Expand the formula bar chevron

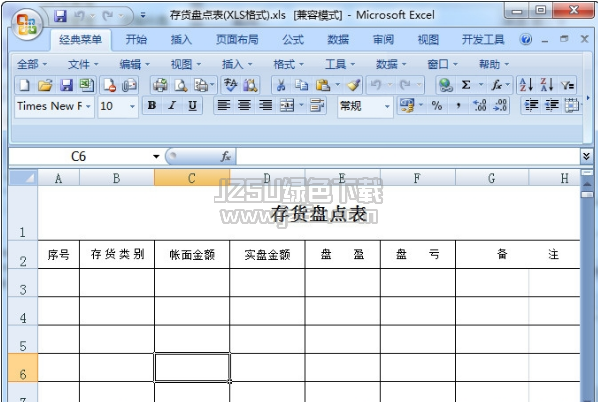[586, 156]
